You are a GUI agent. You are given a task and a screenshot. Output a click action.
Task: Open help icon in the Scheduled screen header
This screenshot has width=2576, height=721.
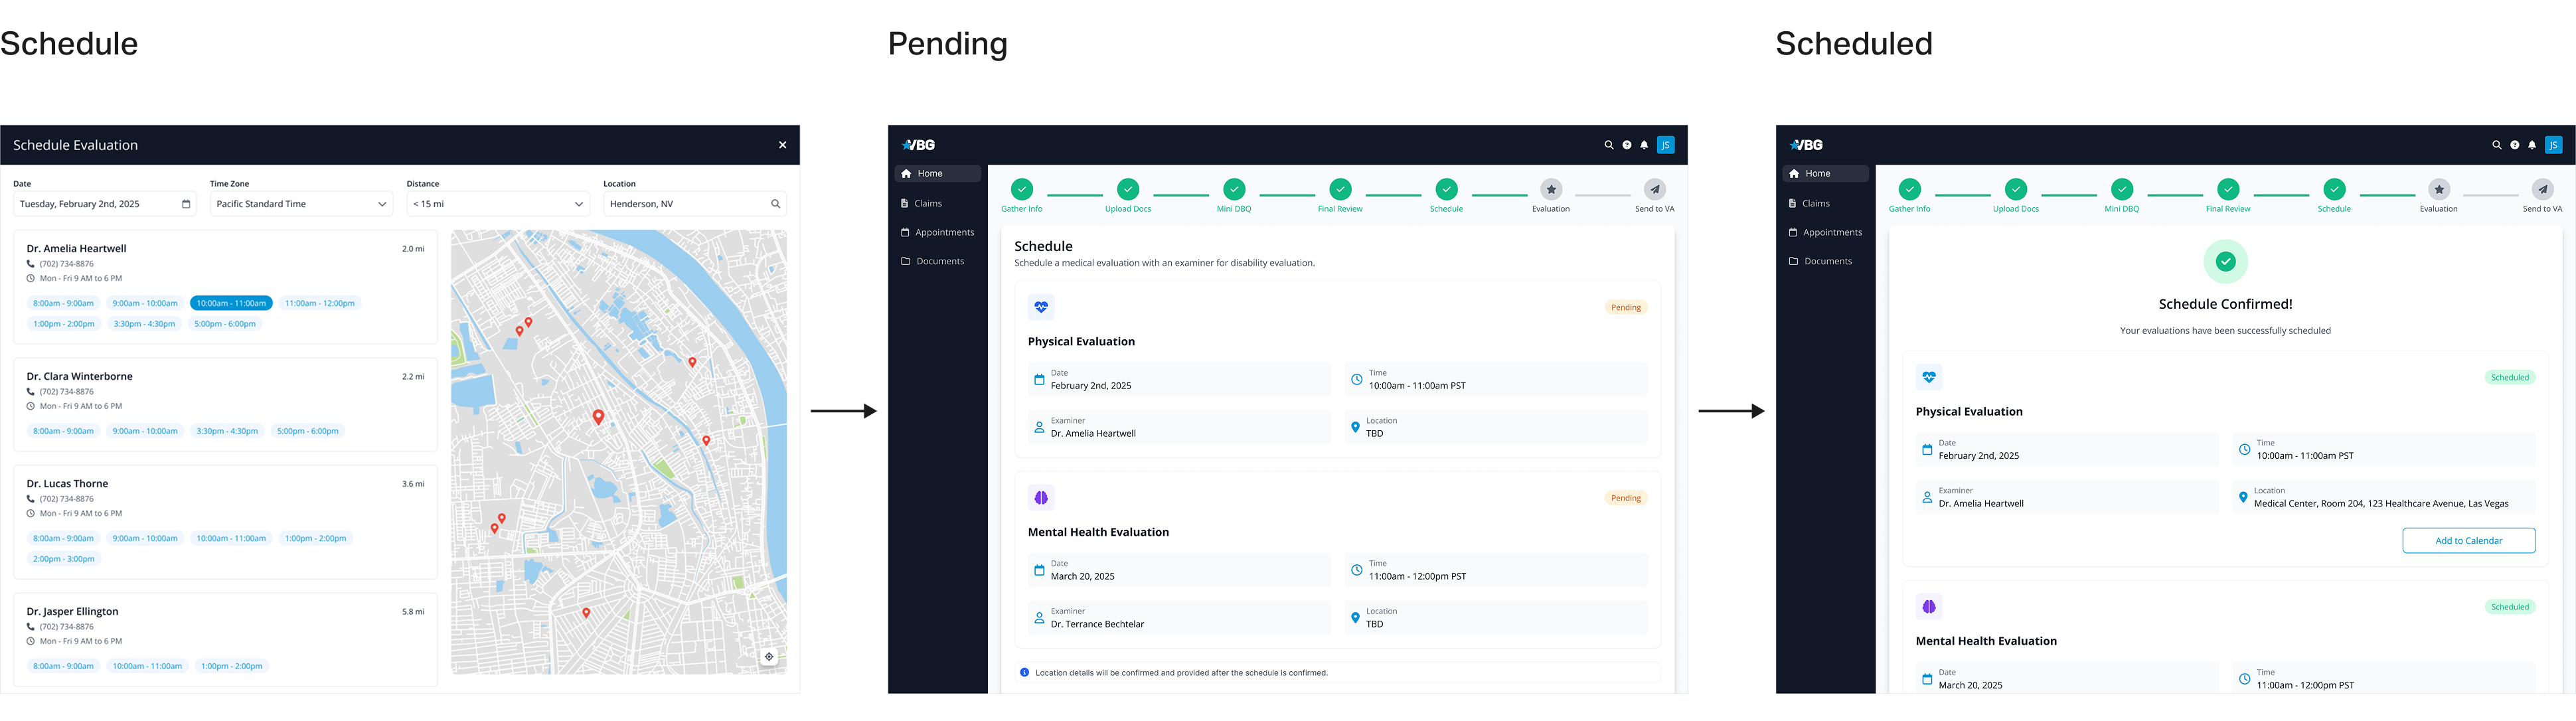point(2515,145)
